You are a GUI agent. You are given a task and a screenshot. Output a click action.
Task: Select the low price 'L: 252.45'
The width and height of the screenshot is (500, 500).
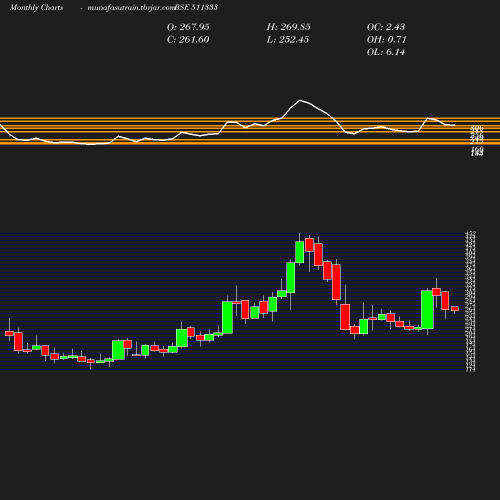click(288, 40)
